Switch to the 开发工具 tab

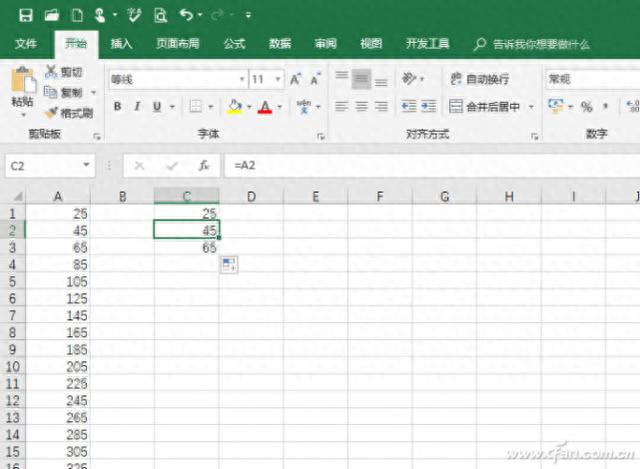tap(427, 44)
